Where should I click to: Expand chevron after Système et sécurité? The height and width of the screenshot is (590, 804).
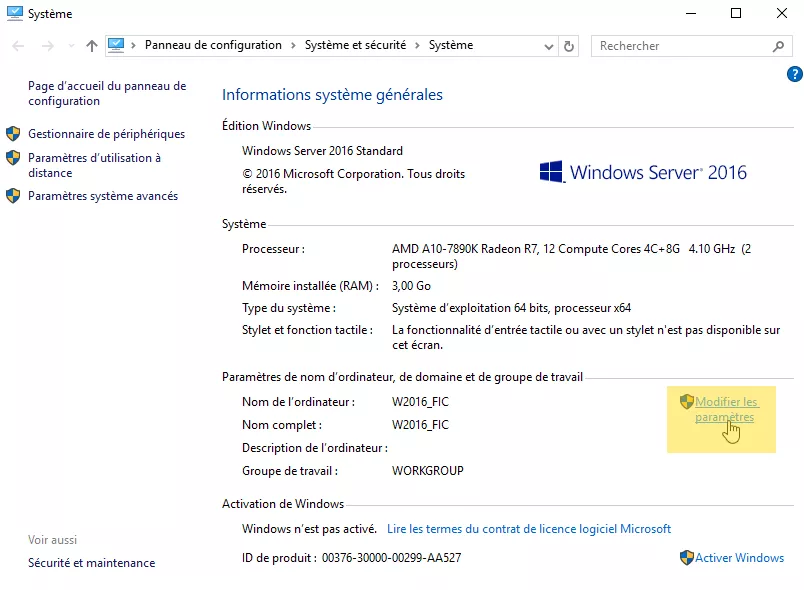(x=417, y=46)
